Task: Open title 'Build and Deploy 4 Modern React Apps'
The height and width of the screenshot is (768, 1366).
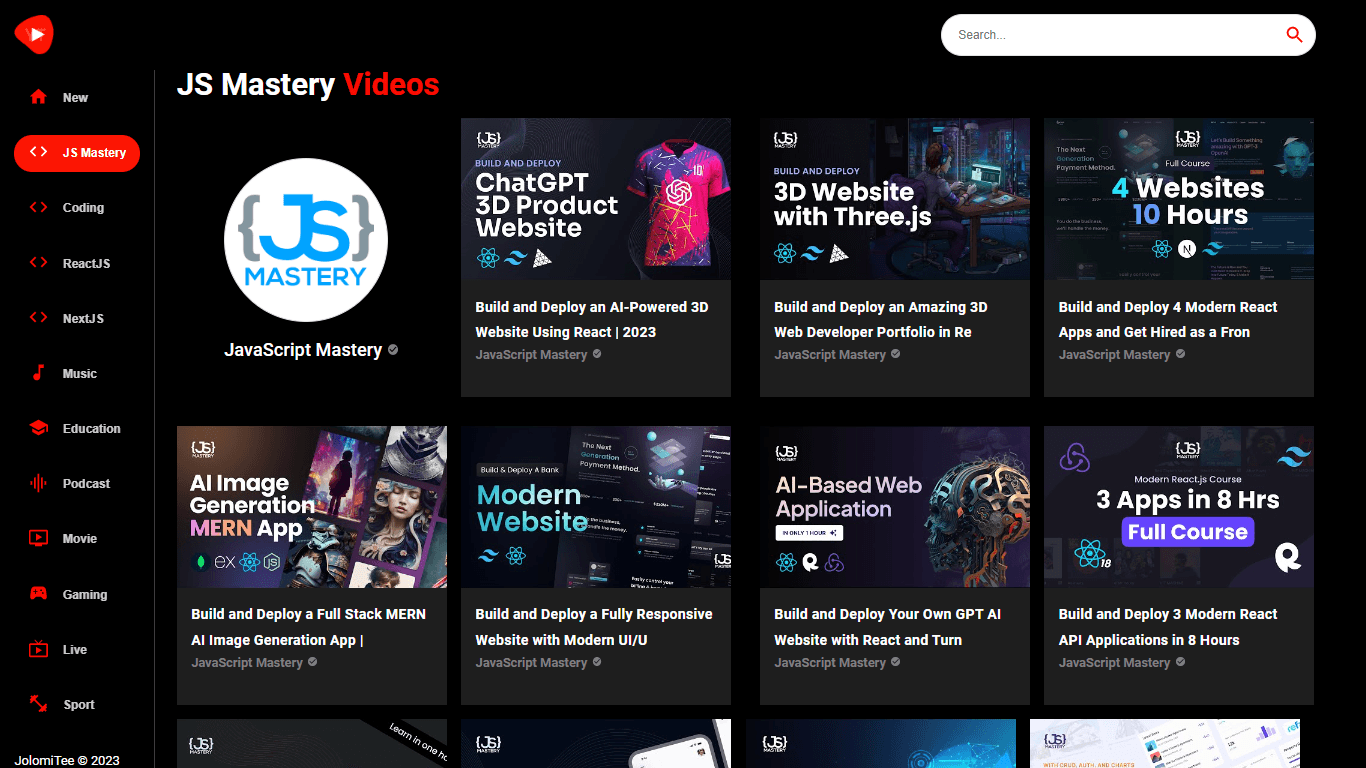Action: pyautogui.click(x=1168, y=319)
